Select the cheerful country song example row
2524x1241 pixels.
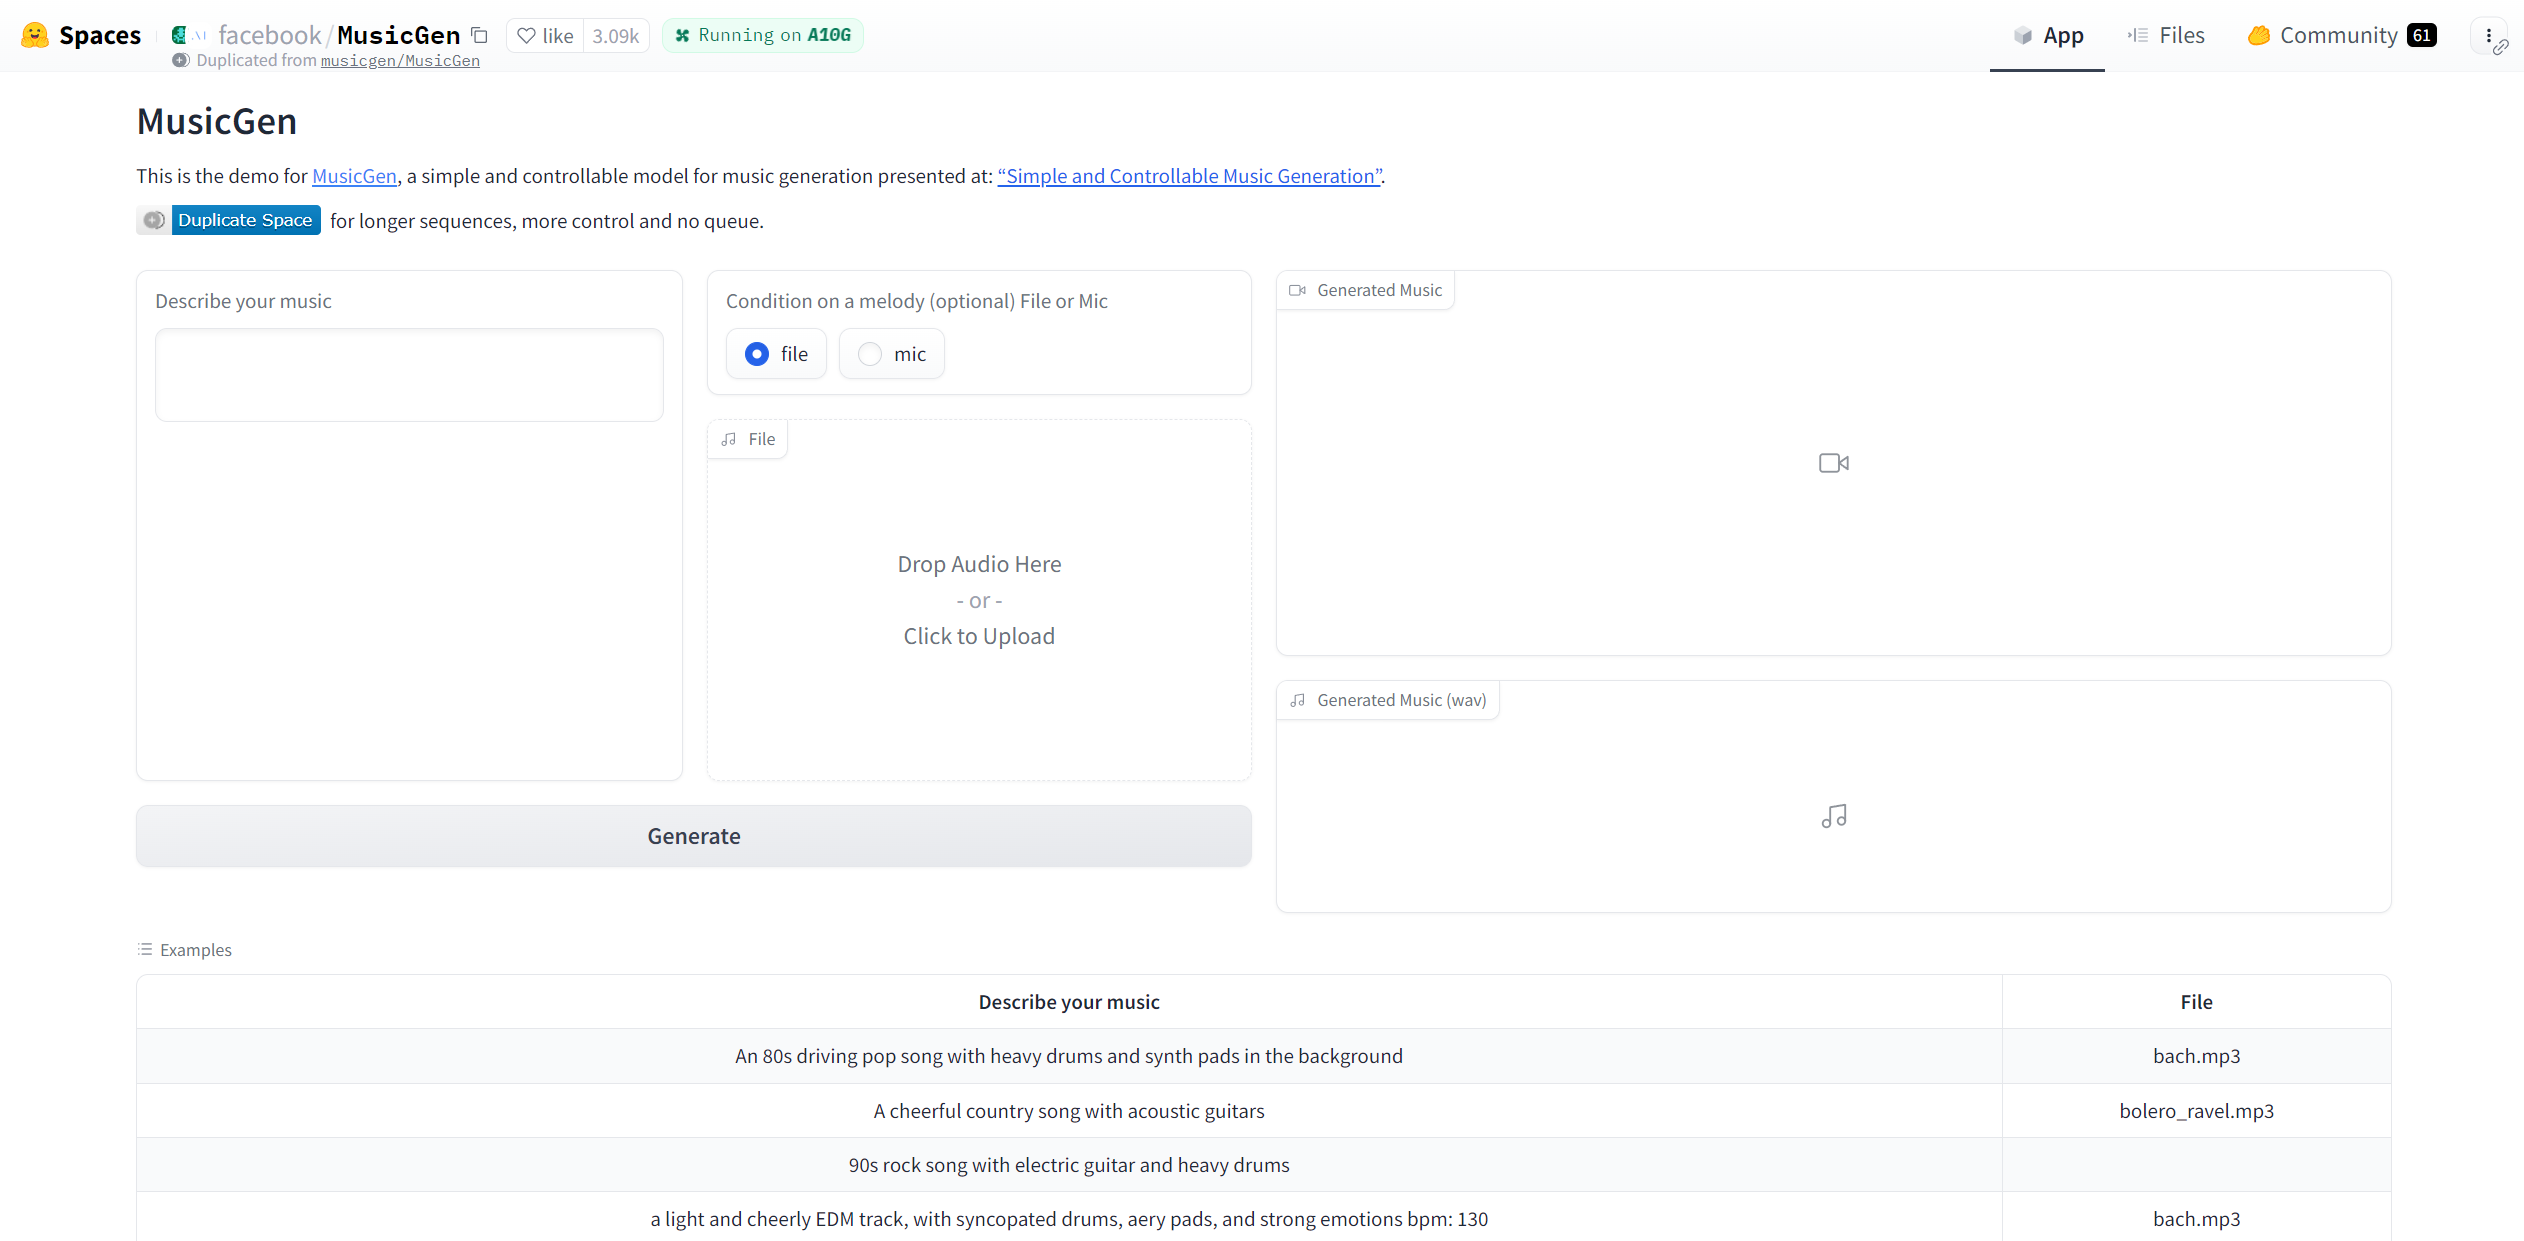click(x=1068, y=1111)
